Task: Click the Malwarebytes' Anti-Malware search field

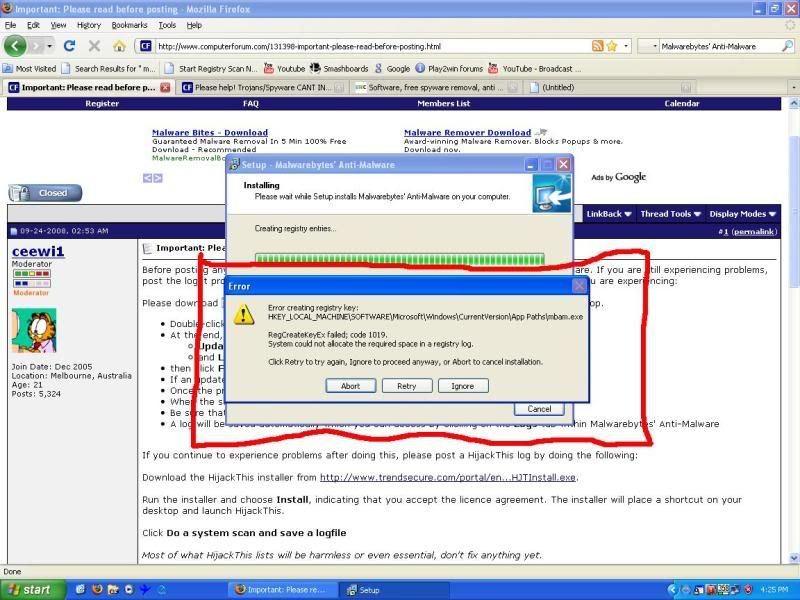Action: [719, 46]
